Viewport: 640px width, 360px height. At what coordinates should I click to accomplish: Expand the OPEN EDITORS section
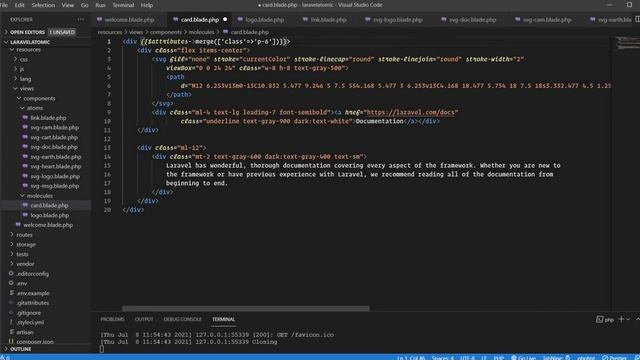tap(6, 32)
